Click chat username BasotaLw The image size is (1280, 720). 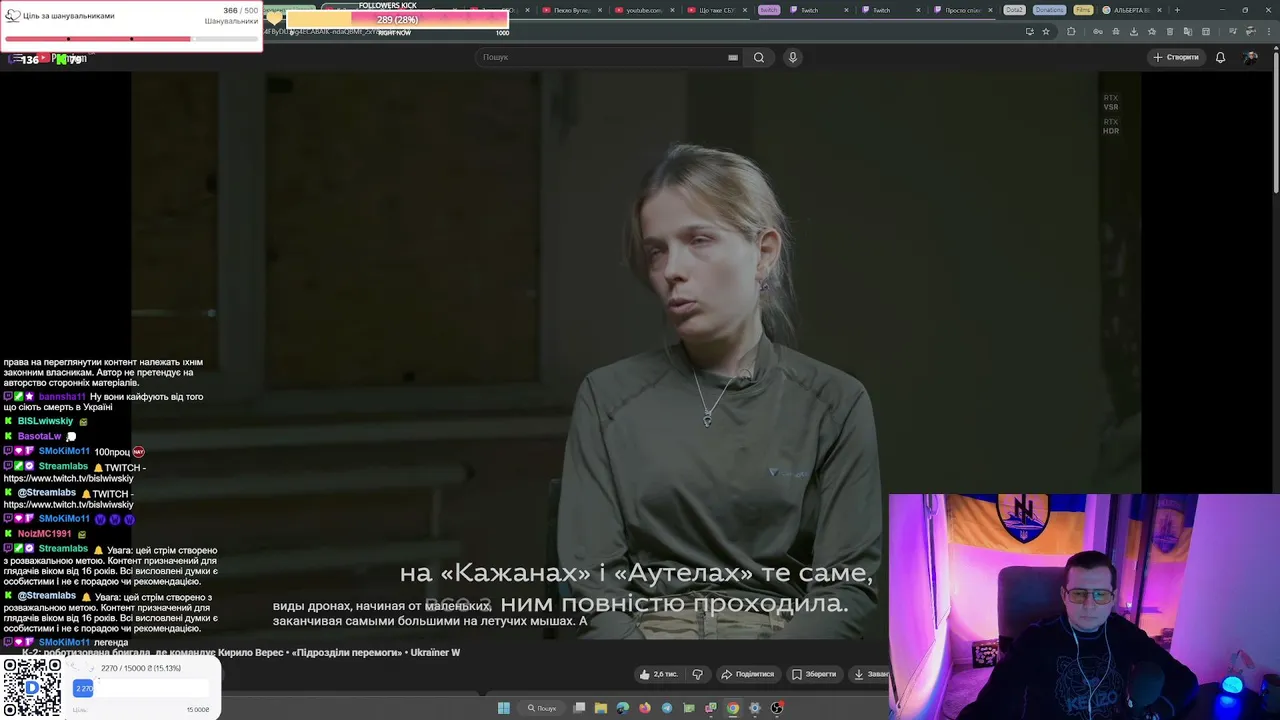(x=39, y=436)
